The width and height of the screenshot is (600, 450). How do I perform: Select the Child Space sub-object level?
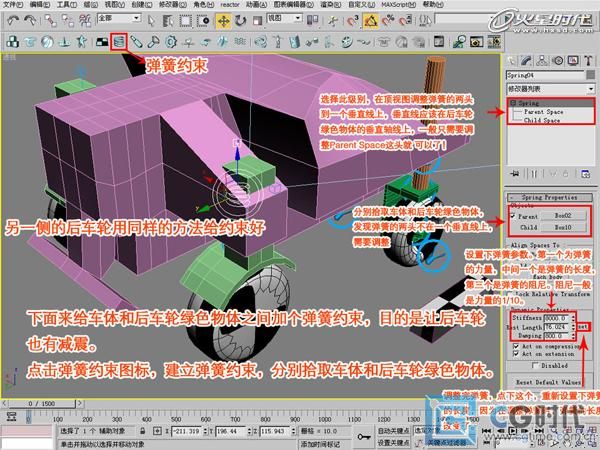pyautogui.click(x=541, y=120)
